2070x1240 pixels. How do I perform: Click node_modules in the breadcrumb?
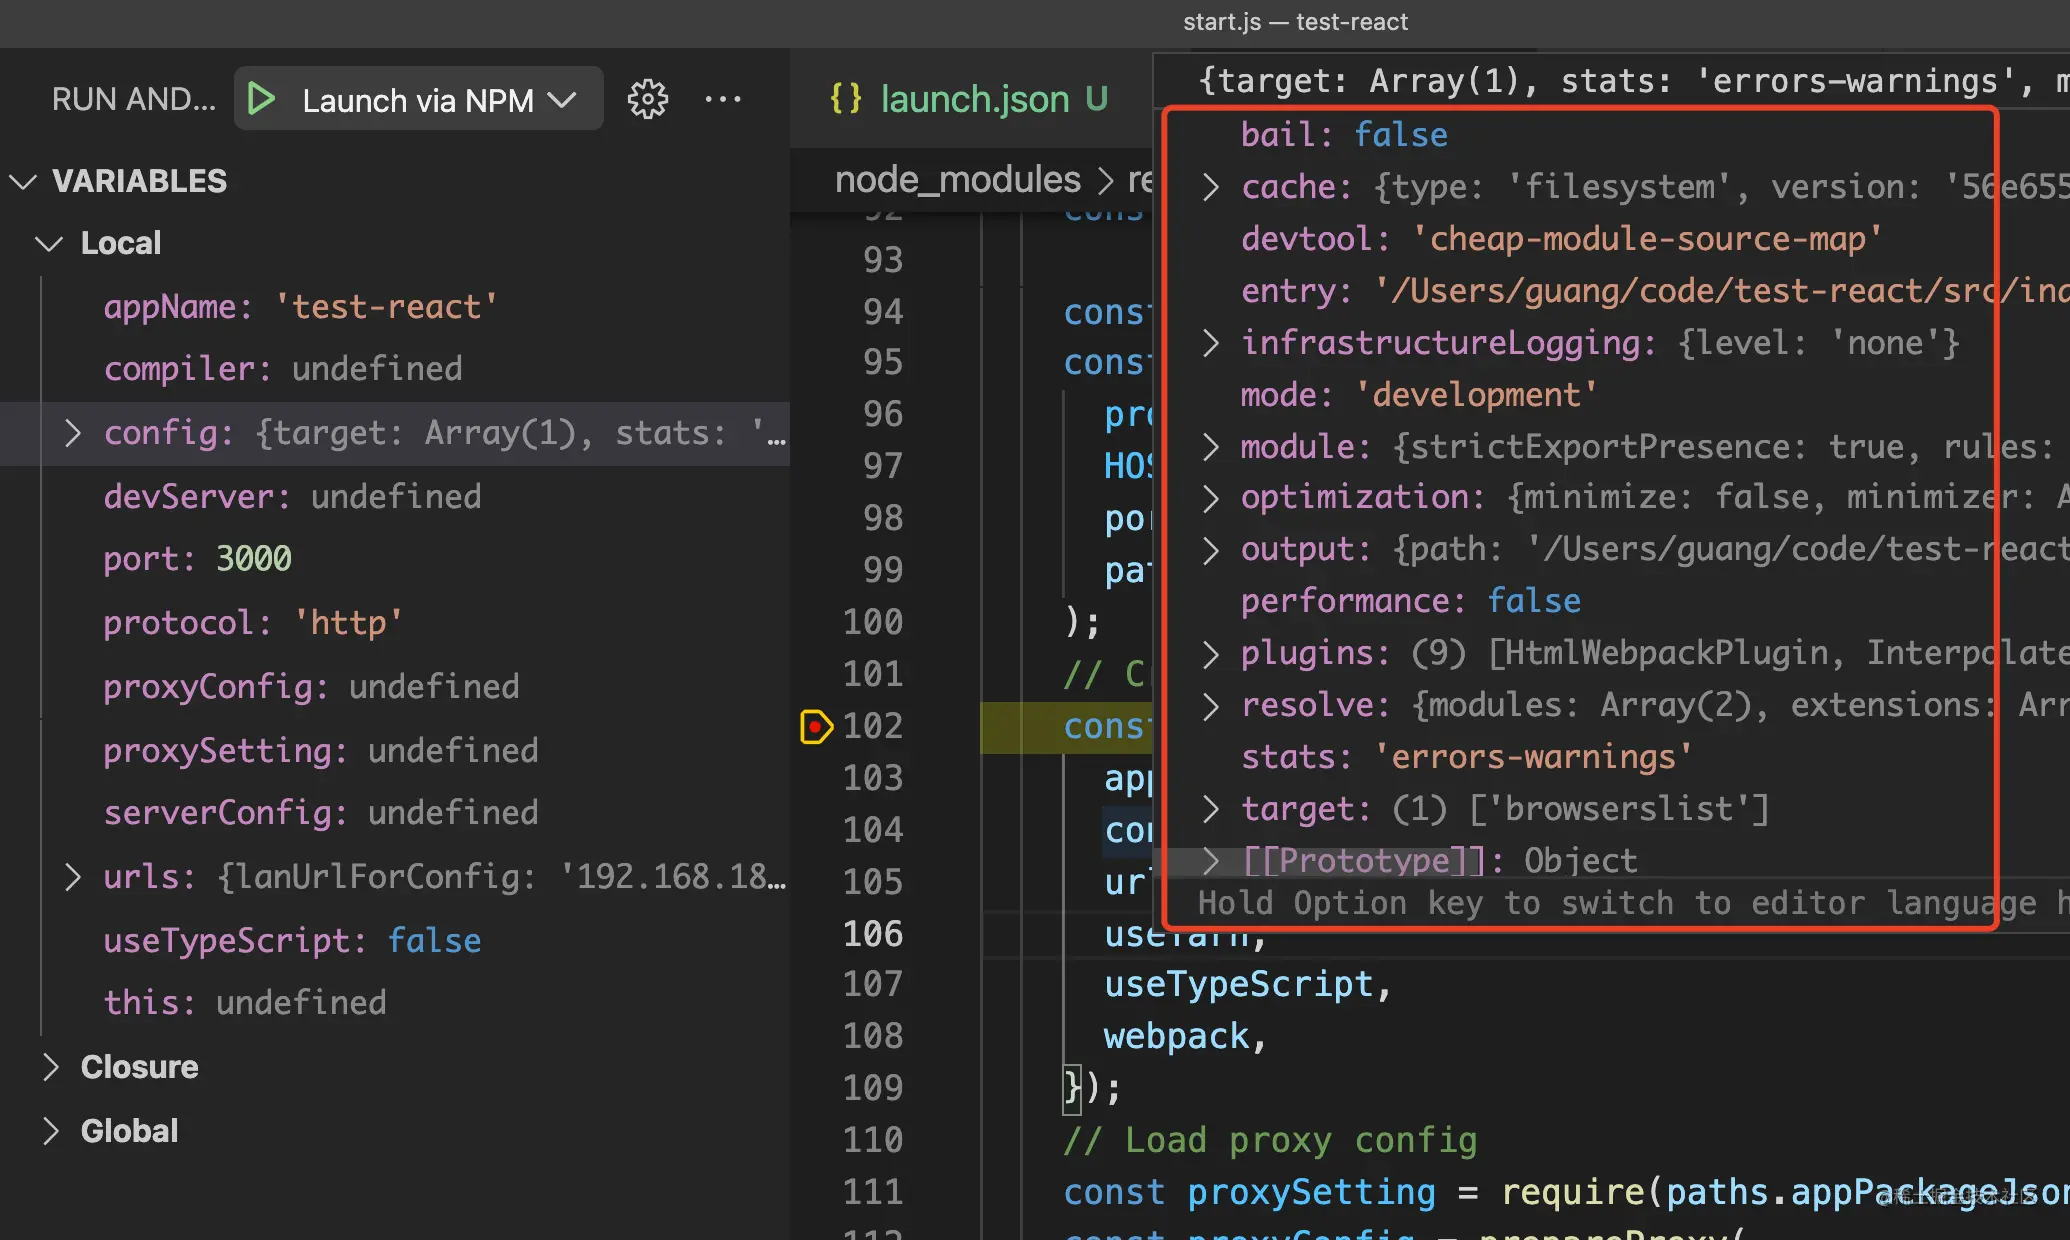tap(957, 180)
